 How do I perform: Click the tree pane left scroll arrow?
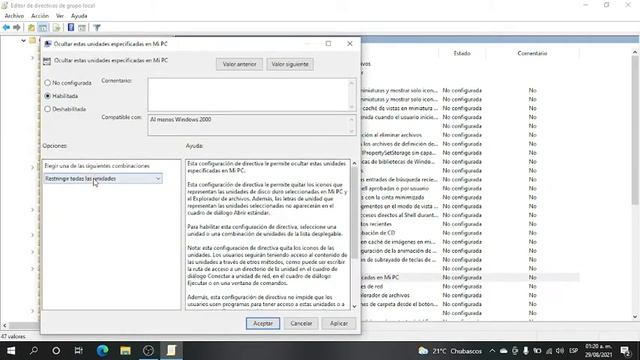point(4,325)
